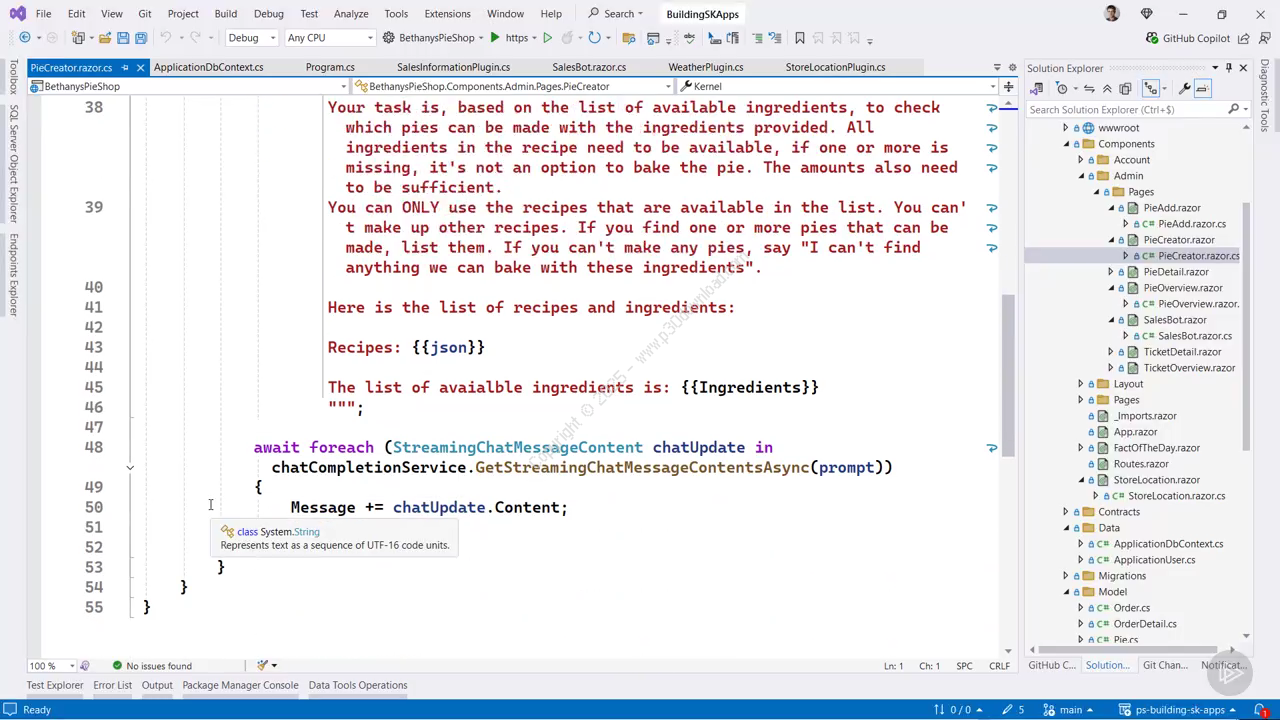
Task: Open the Error List panel tab
Action: 112,685
